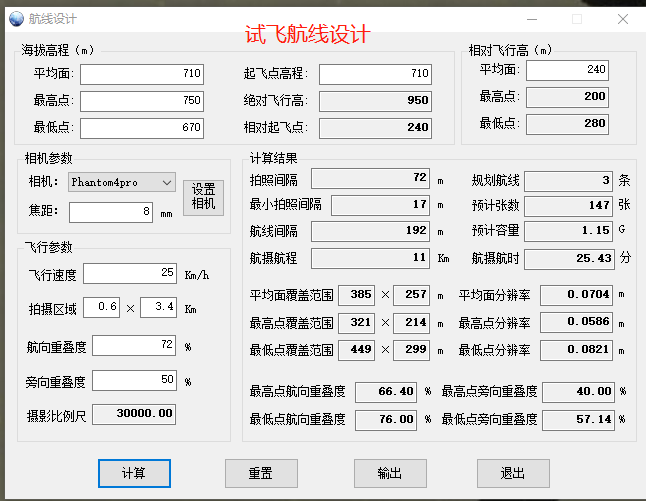Image resolution: width=646 pixels, height=501 pixels.
Task: Click the relative 最低点 field showing 280
Action: click(x=567, y=124)
